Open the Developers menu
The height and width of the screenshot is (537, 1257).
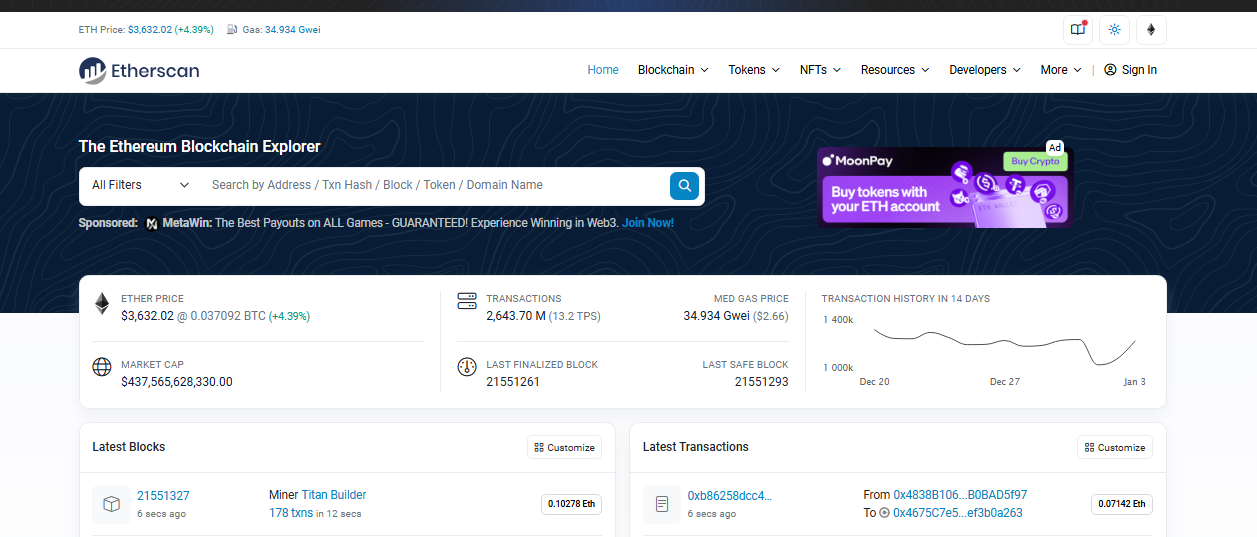(x=984, y=70)
